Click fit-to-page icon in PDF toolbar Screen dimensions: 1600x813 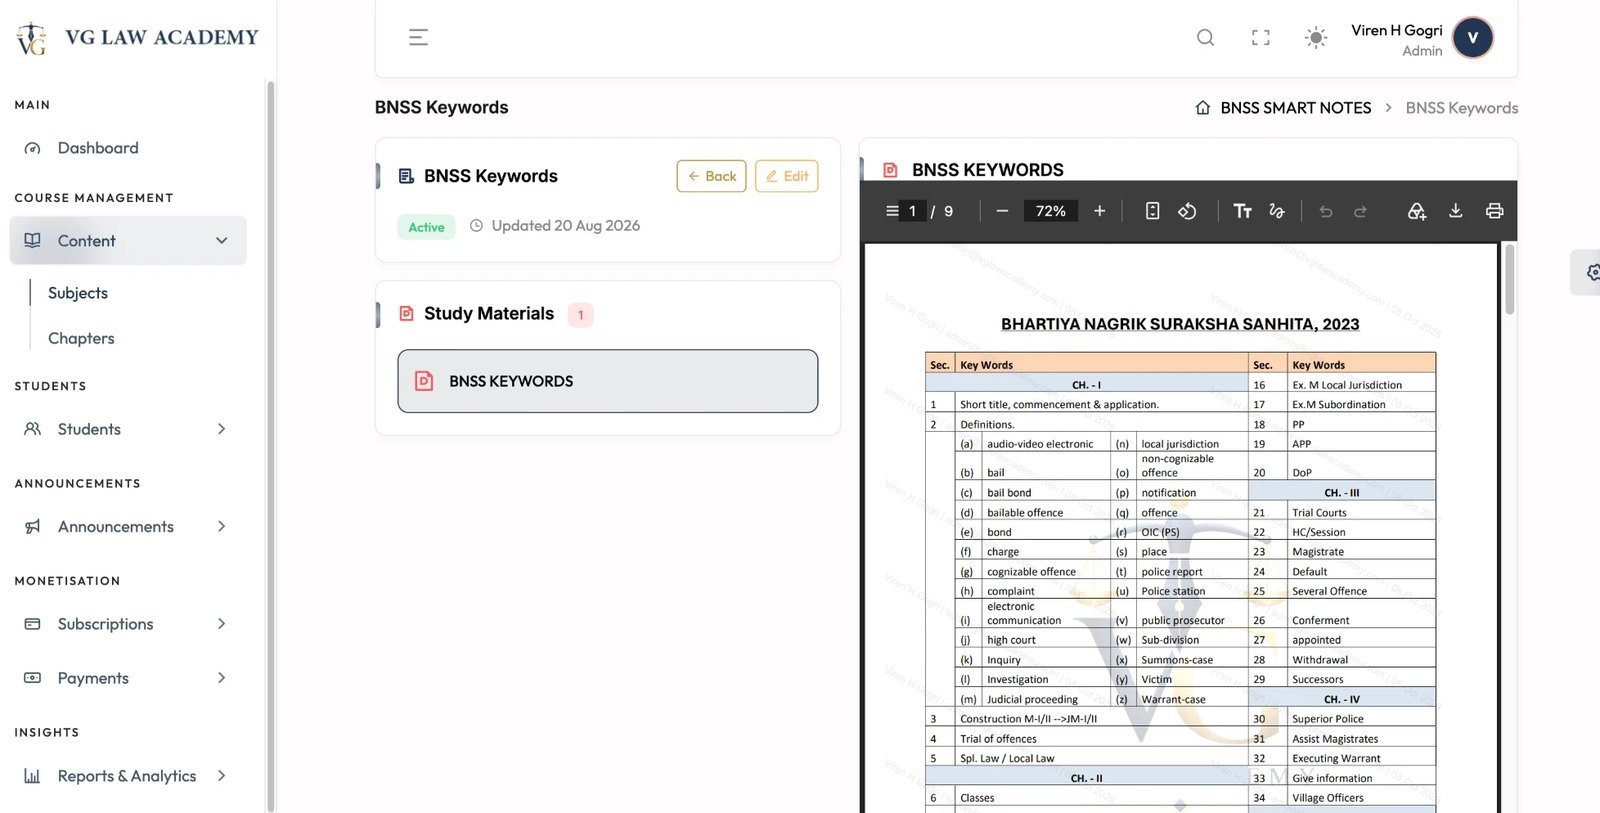[1152, 211]
